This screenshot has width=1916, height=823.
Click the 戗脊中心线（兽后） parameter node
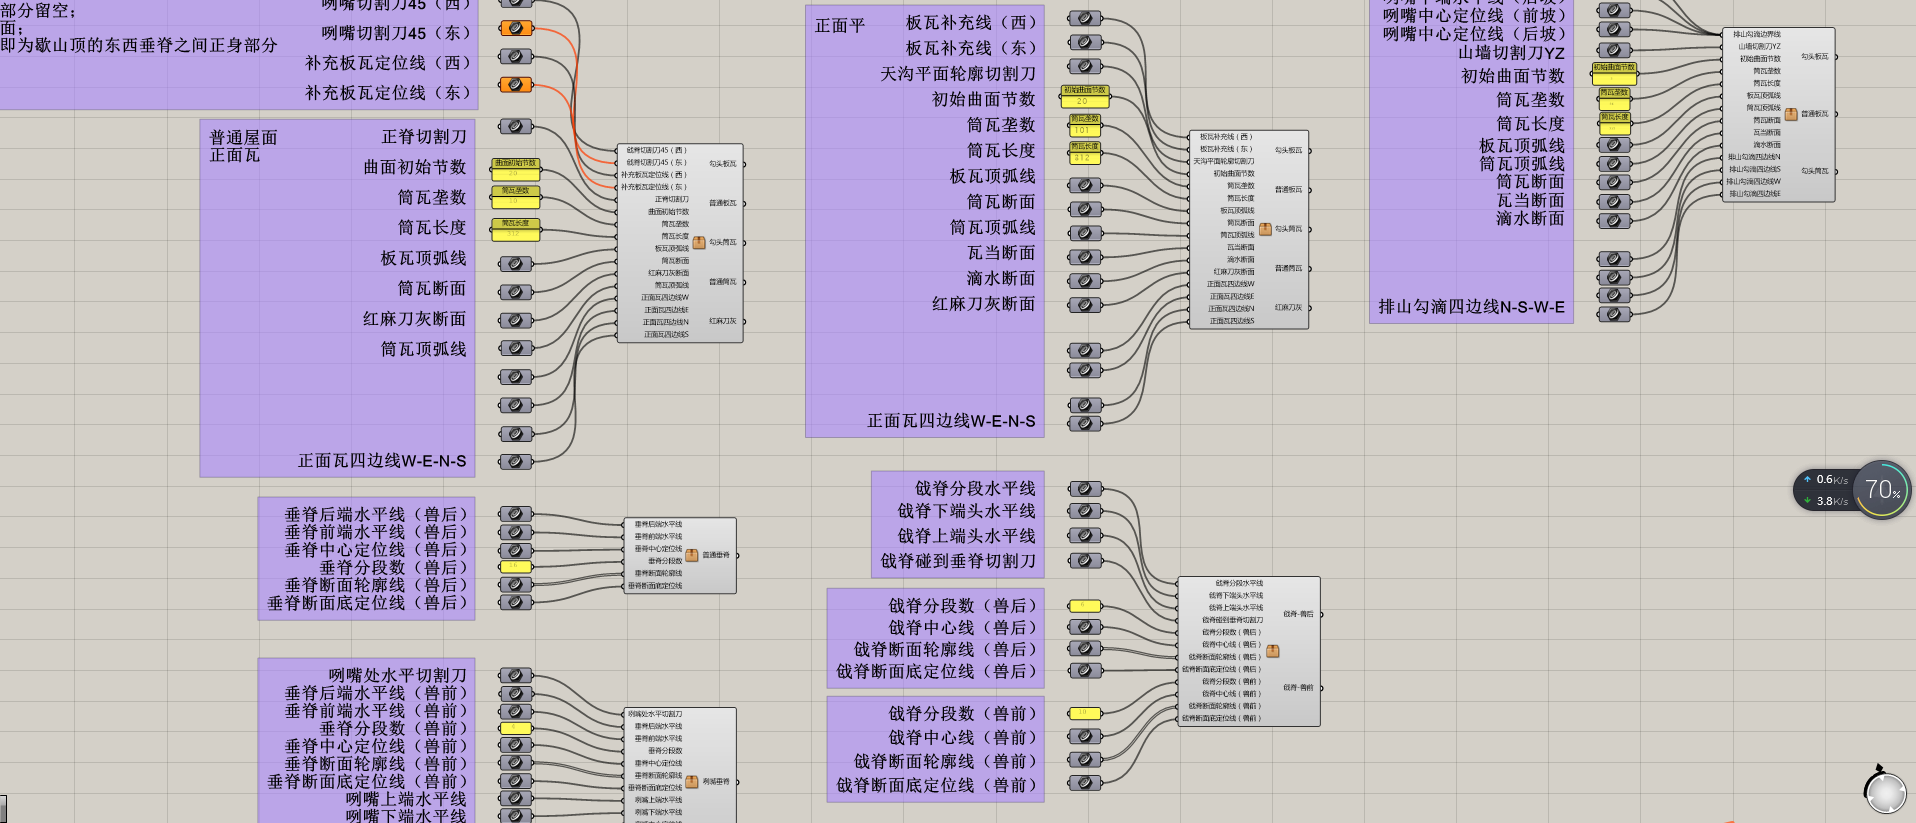click(1085, 627)
